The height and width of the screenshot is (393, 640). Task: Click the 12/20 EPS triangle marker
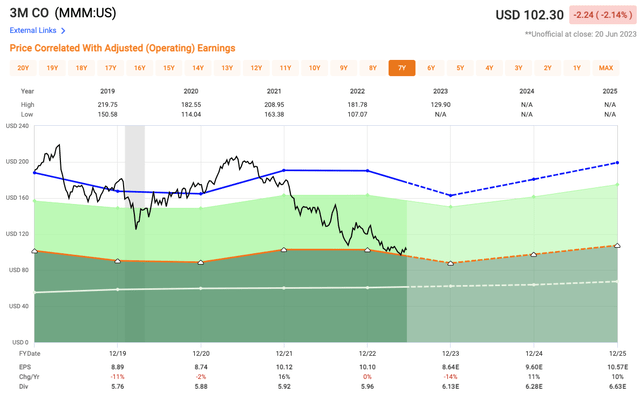[200, 262]
